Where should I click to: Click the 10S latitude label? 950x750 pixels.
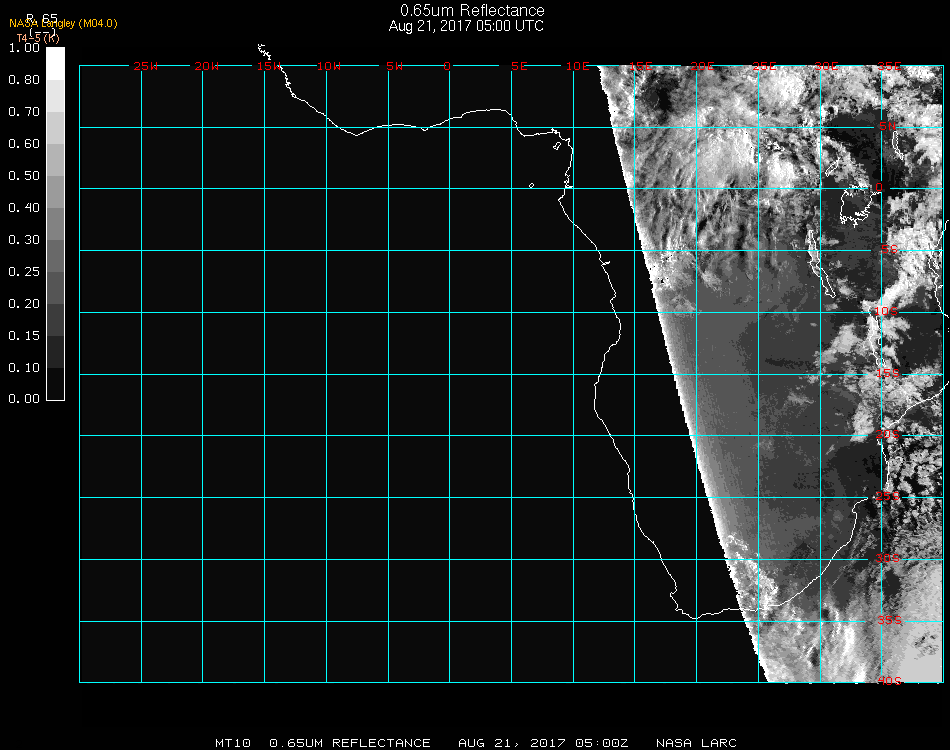click(x=888, y=312)
